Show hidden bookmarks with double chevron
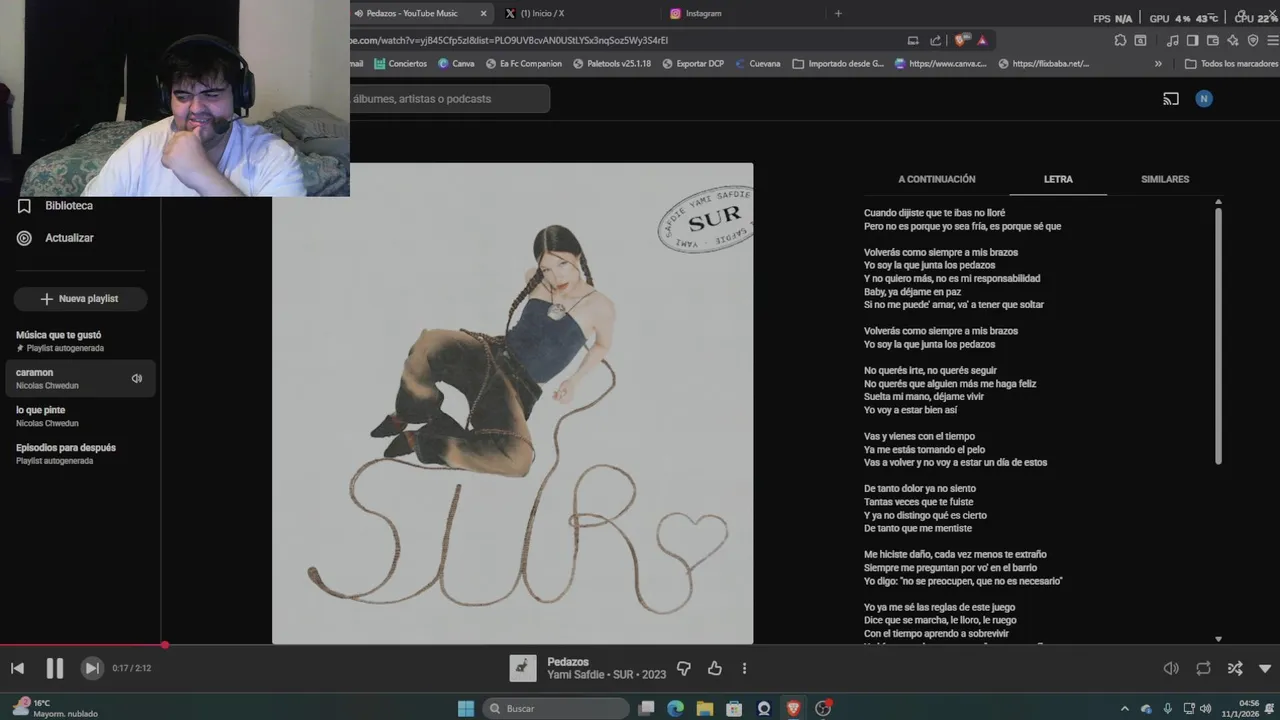This screenshot has height=720, width=1280. (1158, 63)
